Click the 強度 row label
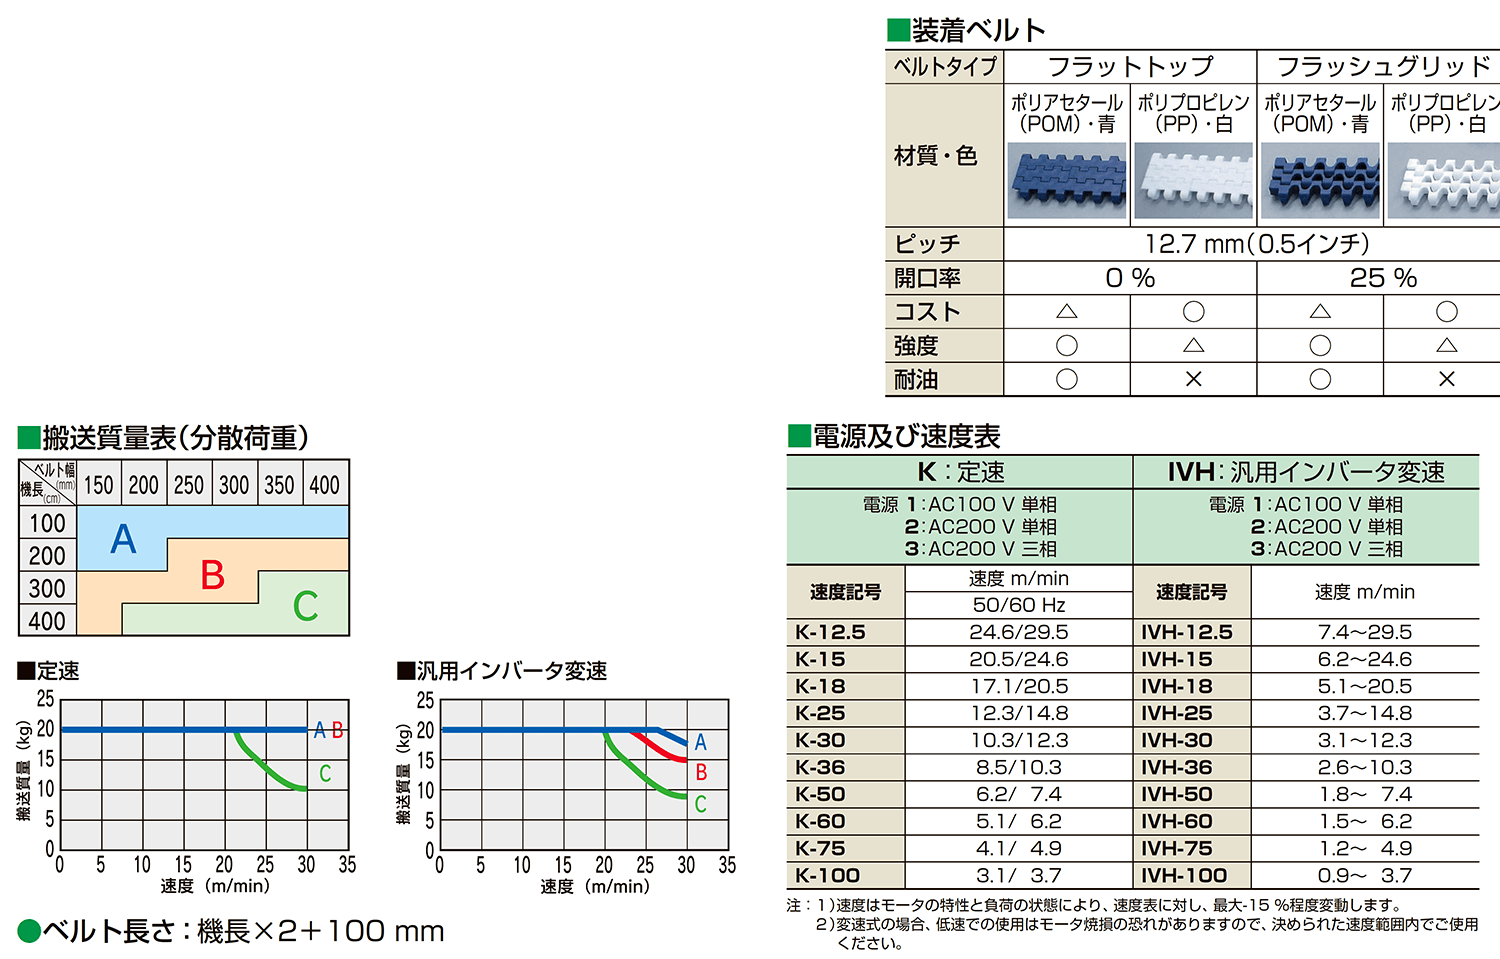This screenshot has height=959, width=1500. coord(916,346)
